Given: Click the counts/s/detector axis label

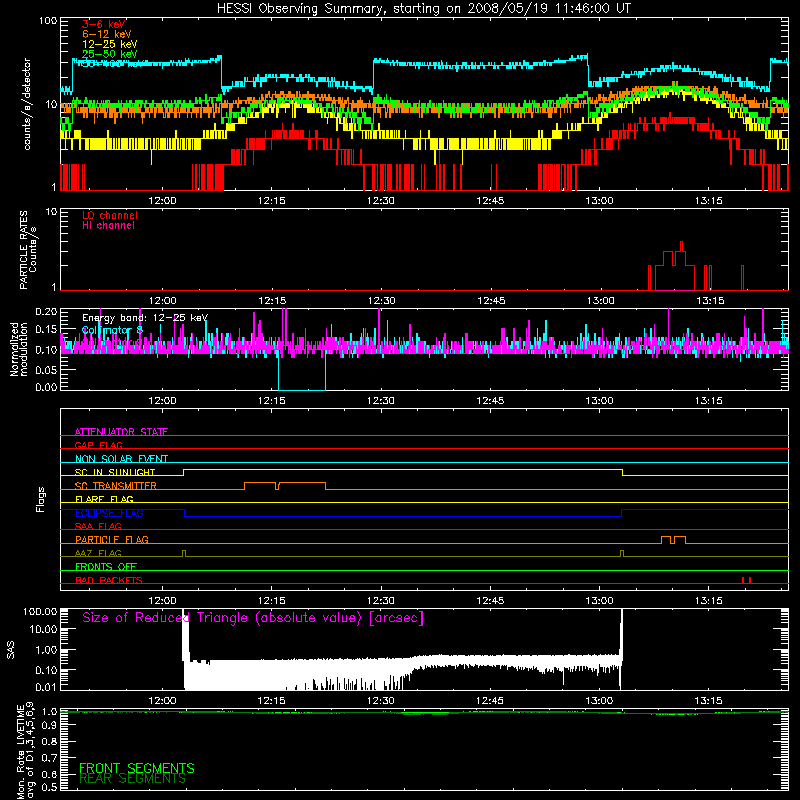Looking at the screenshot, I should pyautogui.click(x=27, y=104).
